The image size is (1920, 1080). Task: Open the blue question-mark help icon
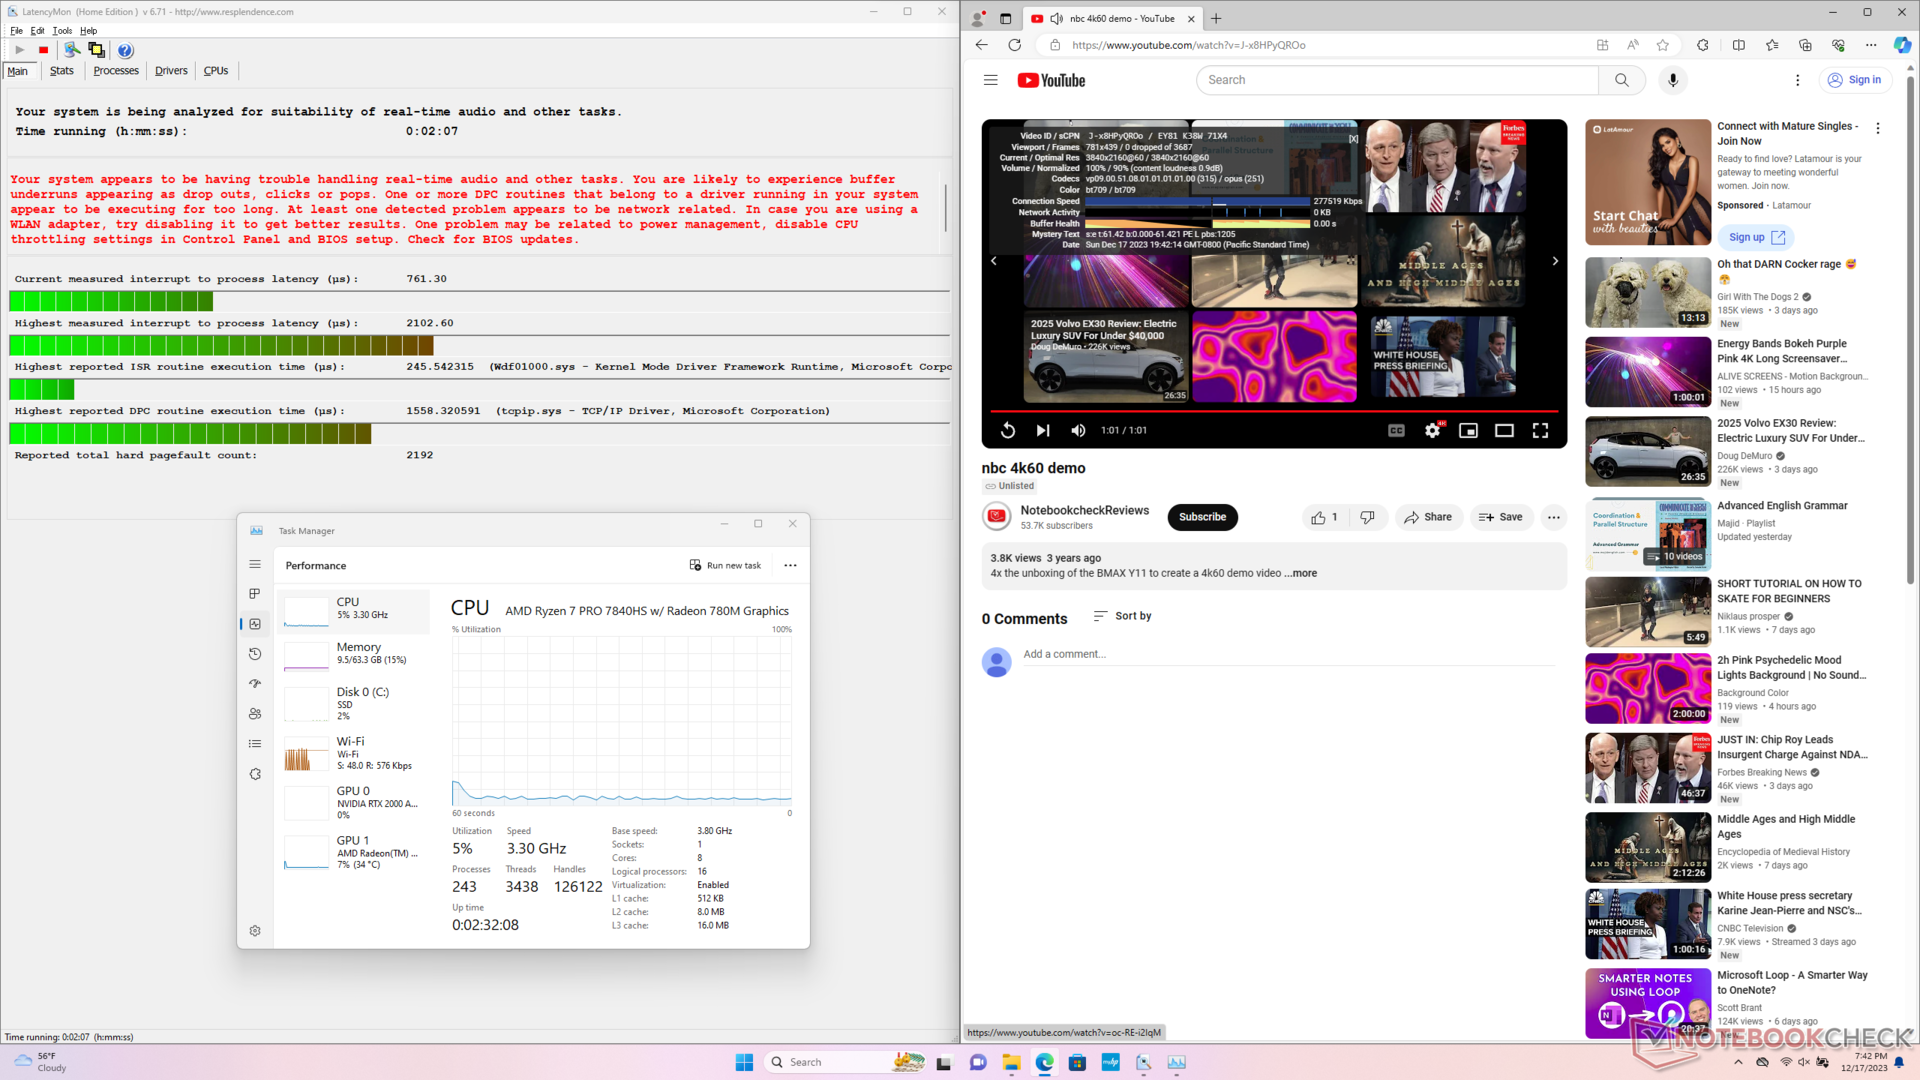[x=125, y=50]
